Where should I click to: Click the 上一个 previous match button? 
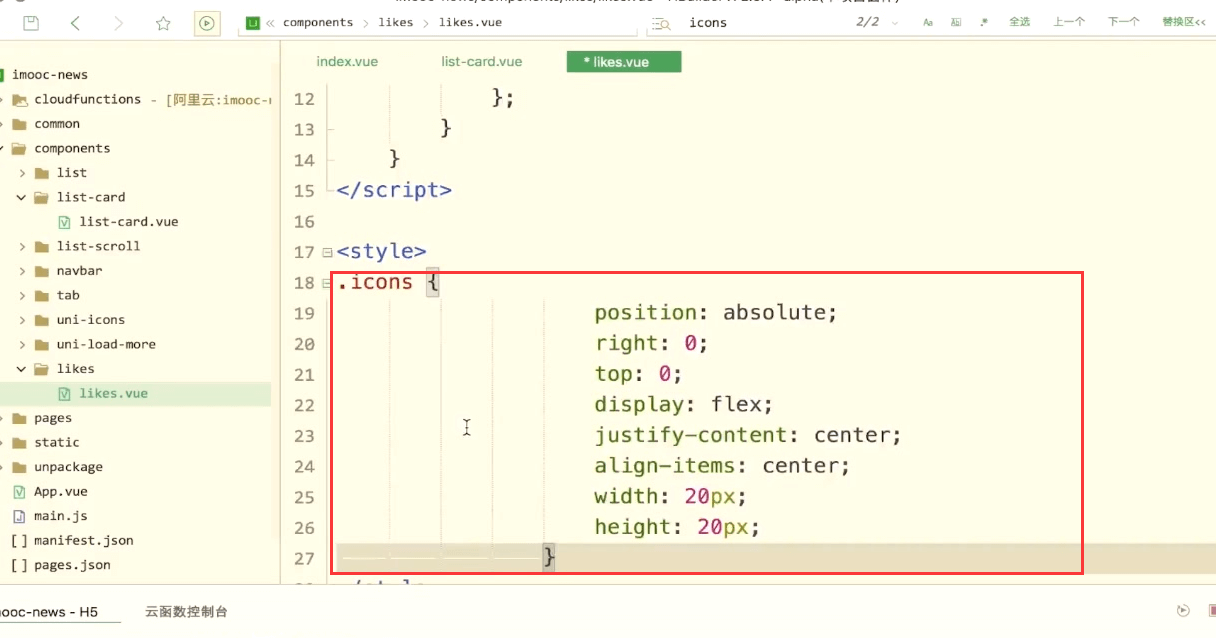coord(1069,22)
